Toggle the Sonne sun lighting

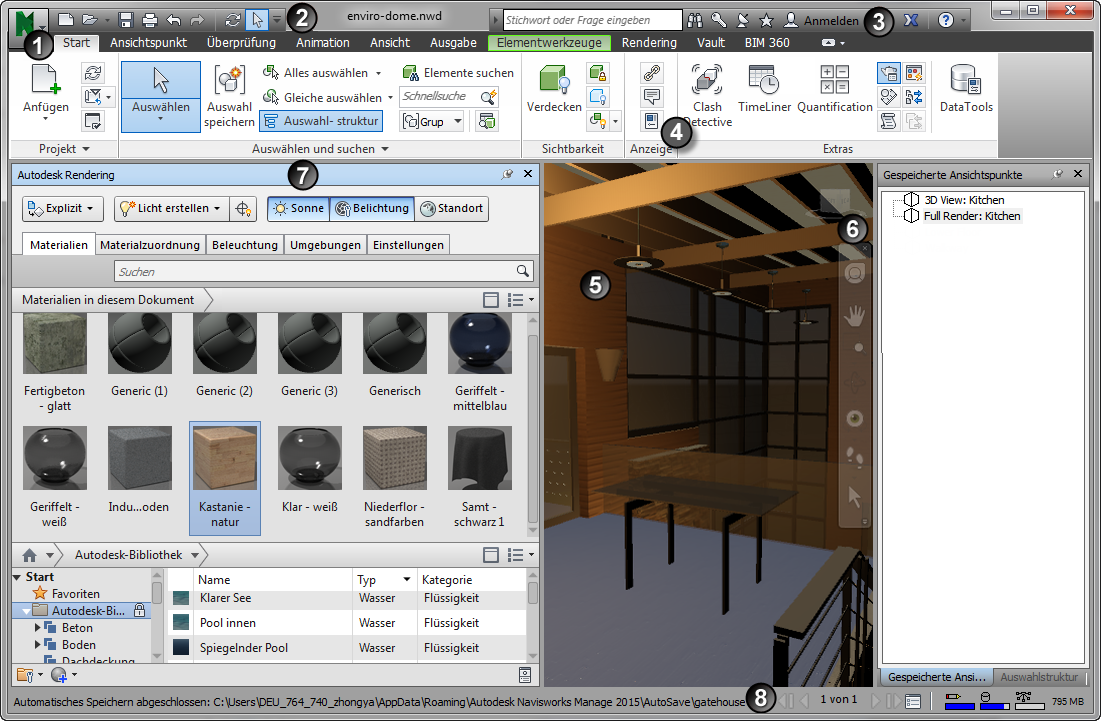coord(297,208)
